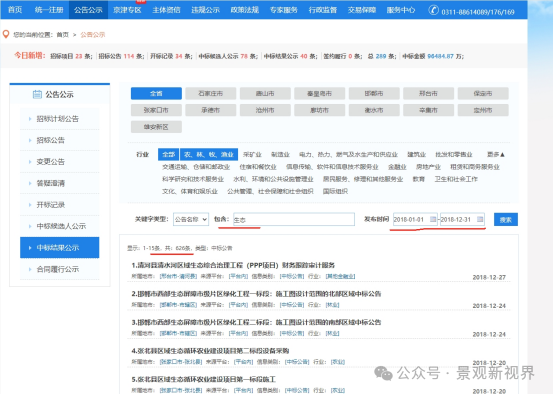
Task: Open the start date calendar icon
Action: pos(433,219)
